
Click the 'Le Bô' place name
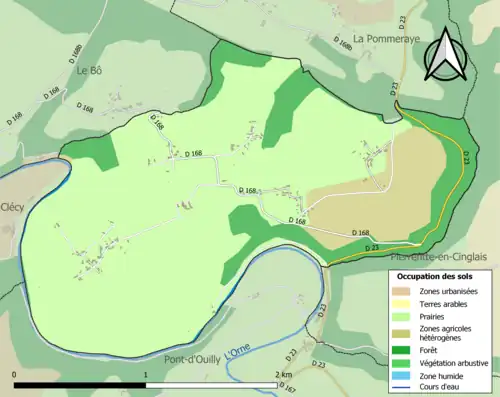pyautogui.click(x=89, y=70)
